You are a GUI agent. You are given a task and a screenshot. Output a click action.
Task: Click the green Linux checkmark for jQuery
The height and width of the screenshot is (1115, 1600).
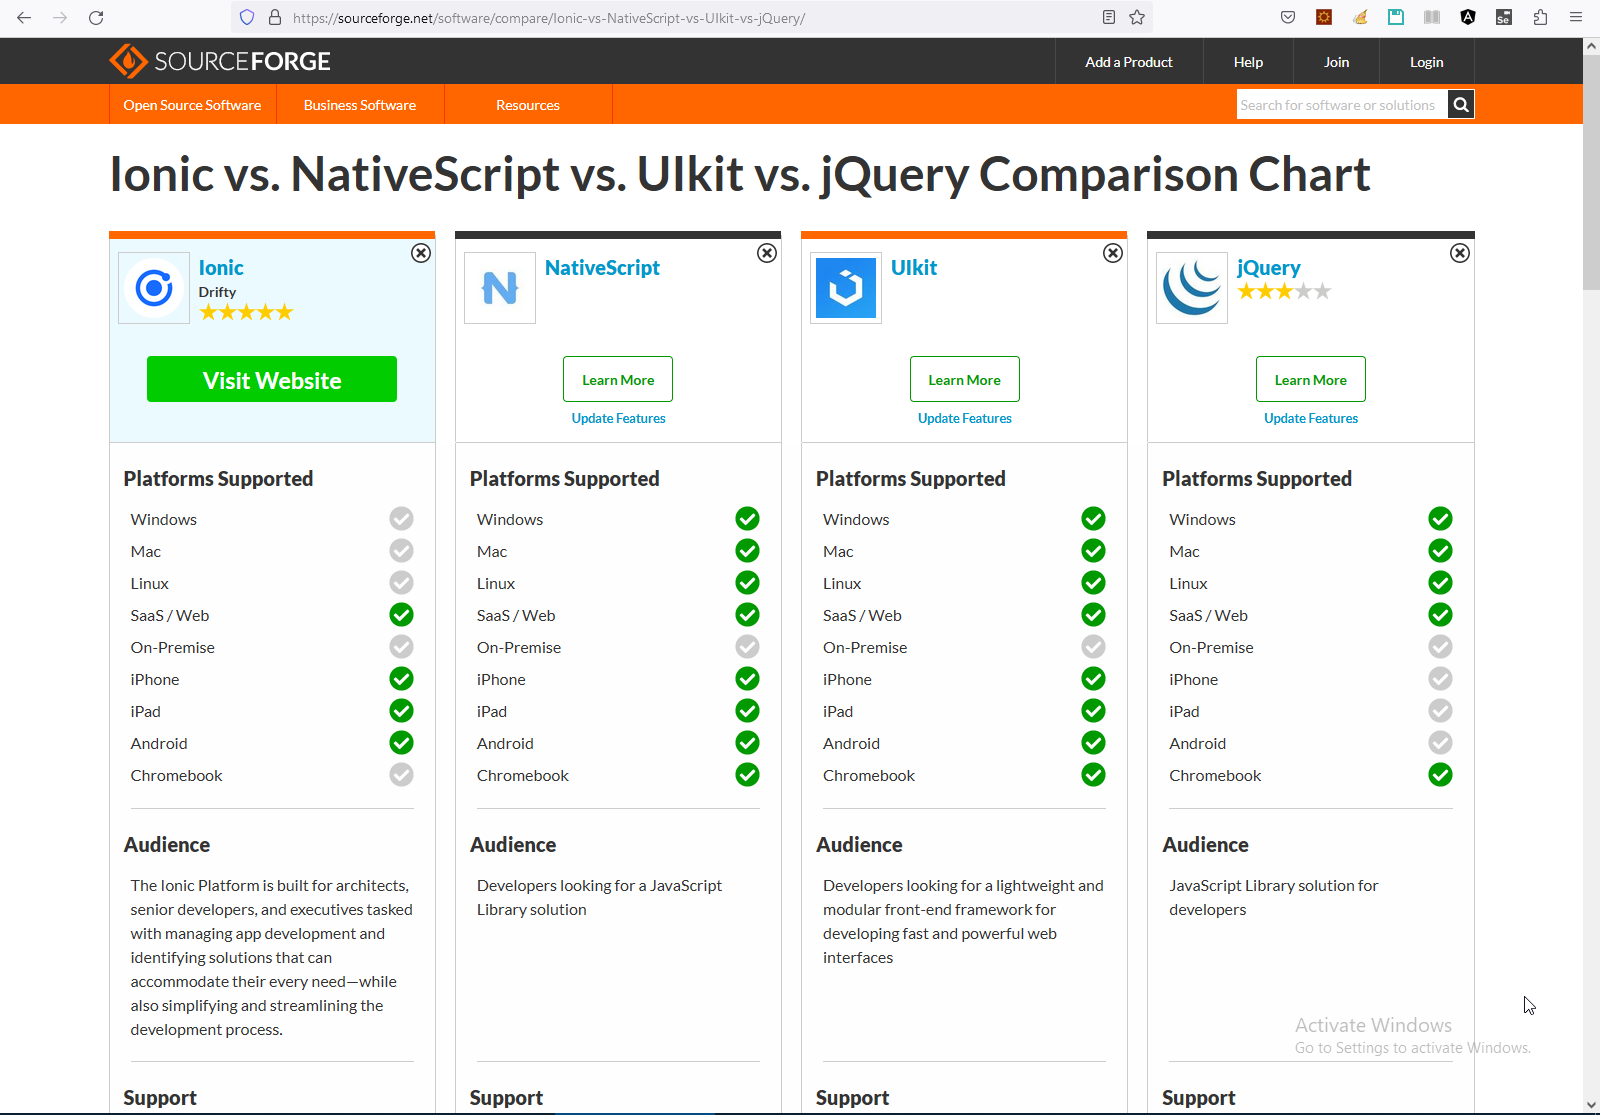tap(1440, 583)
